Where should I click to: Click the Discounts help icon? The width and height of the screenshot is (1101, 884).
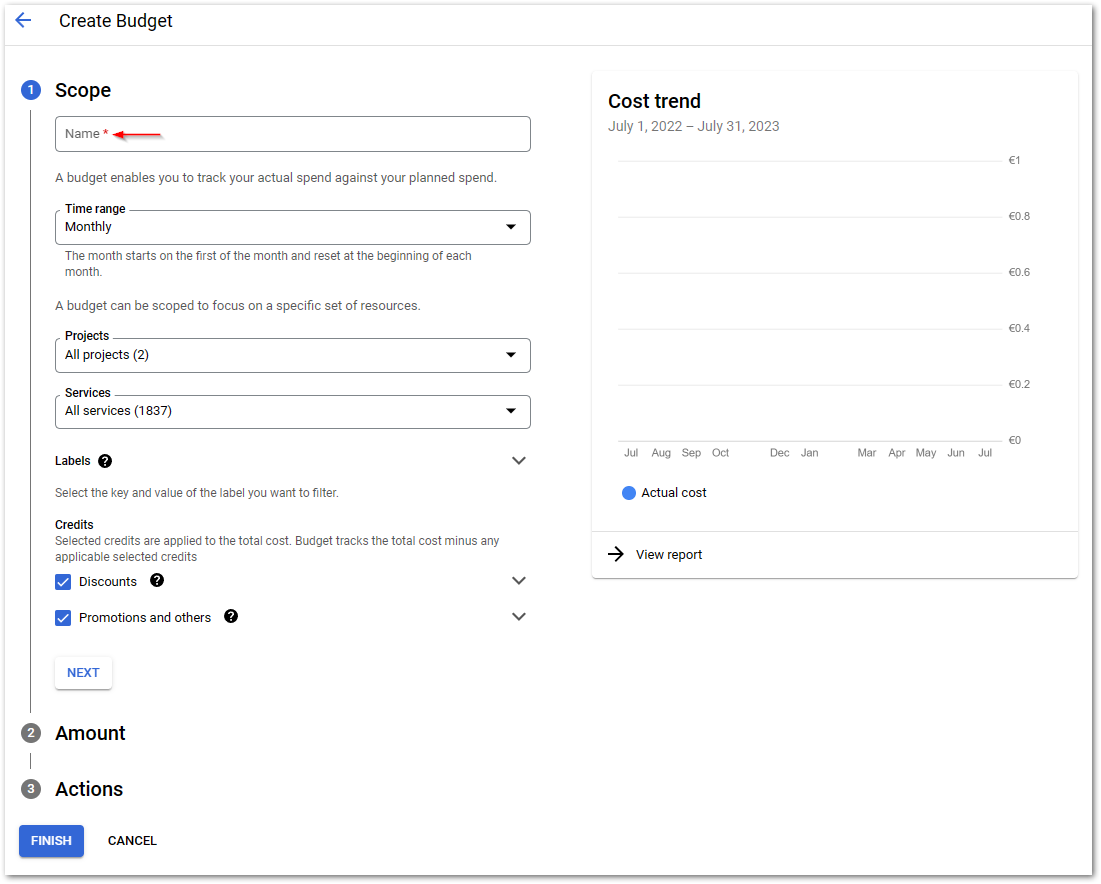click(x=157, y=581)
